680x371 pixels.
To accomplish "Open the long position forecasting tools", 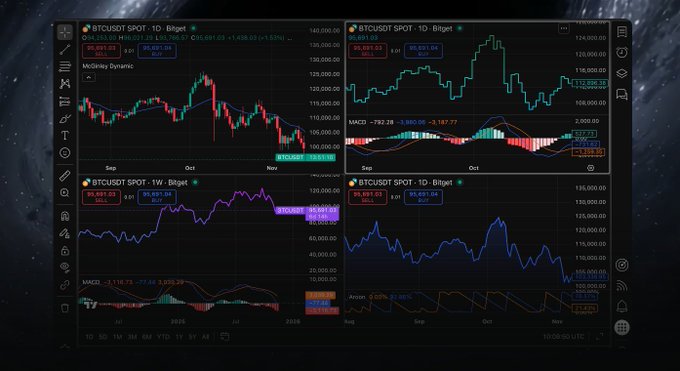I will click(65, 101).
